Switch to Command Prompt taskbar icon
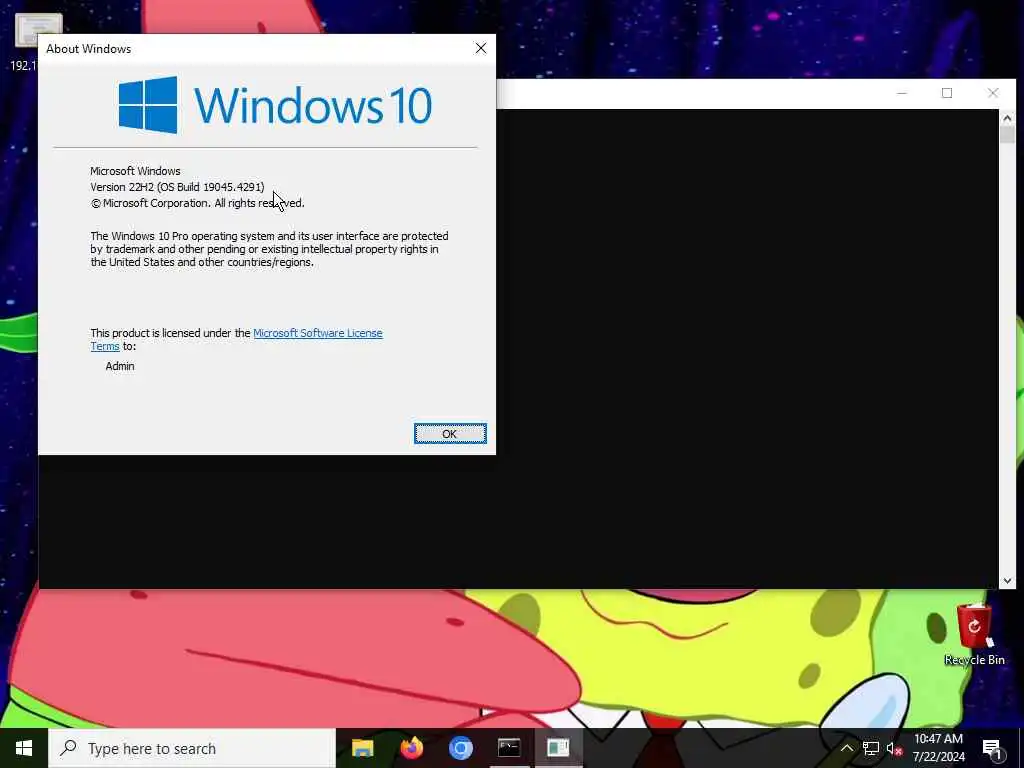1024x768 pixels. pos(509,748)
